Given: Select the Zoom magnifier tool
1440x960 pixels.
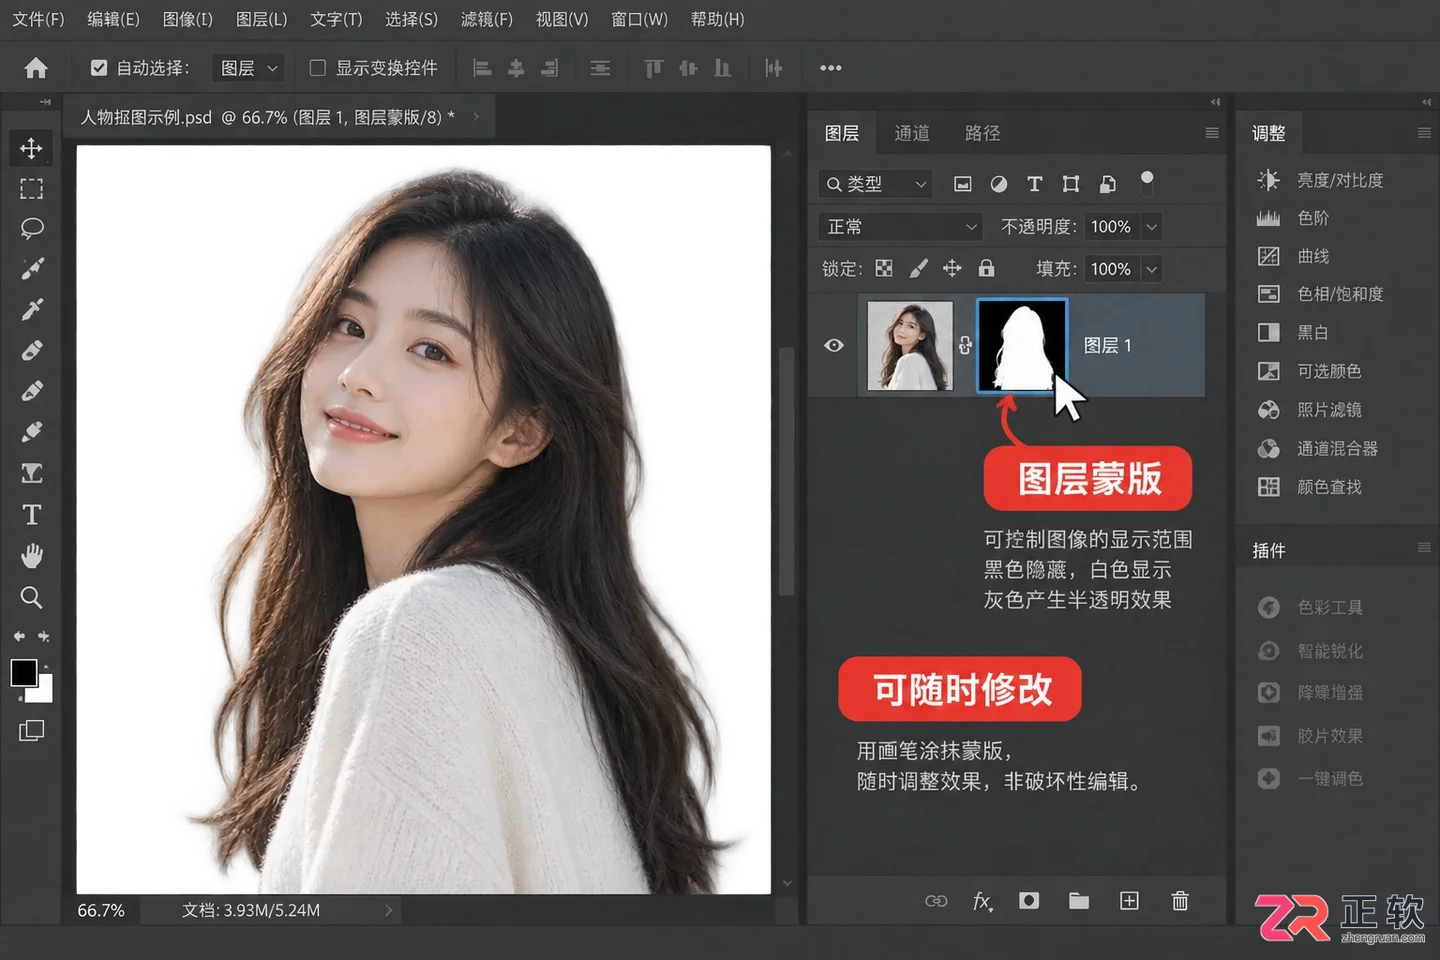Looking at the screenshot, I should pos(31,597).
